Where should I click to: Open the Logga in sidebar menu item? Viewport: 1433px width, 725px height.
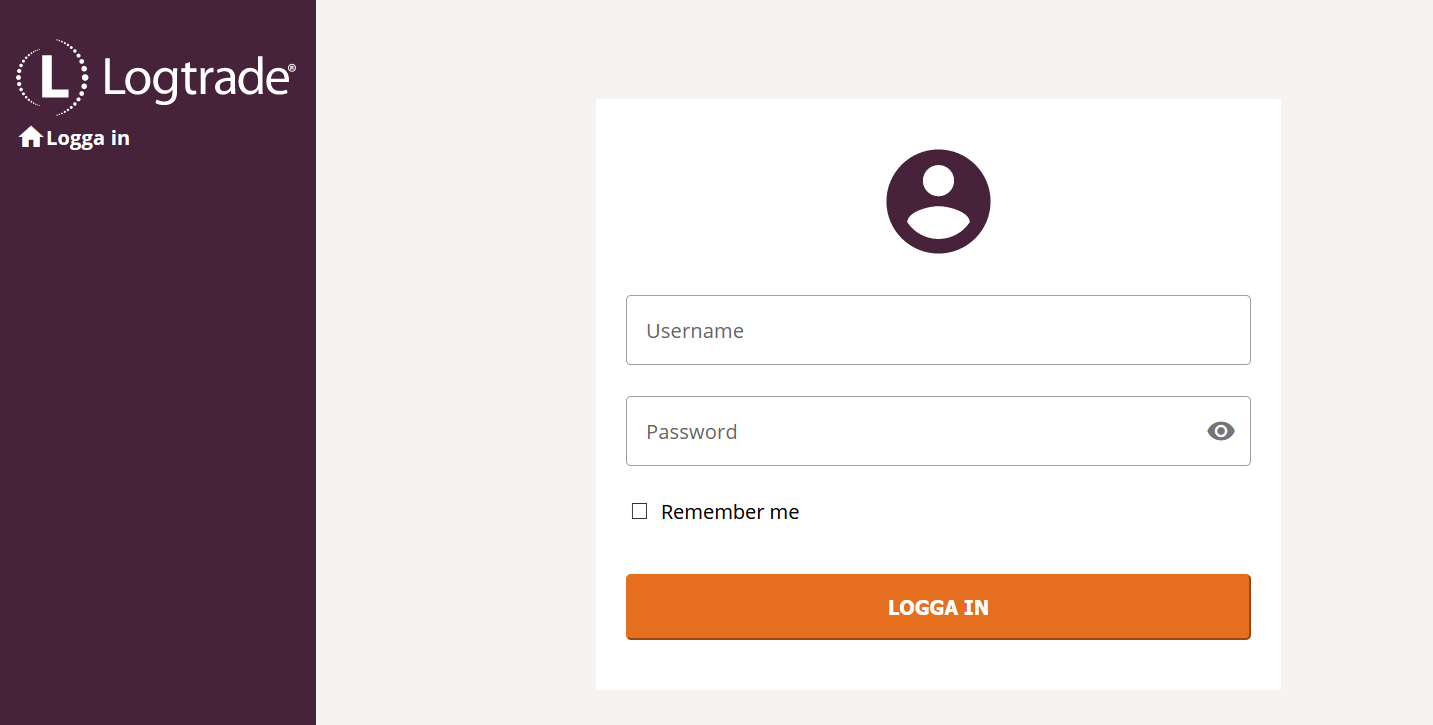(88, 138)
